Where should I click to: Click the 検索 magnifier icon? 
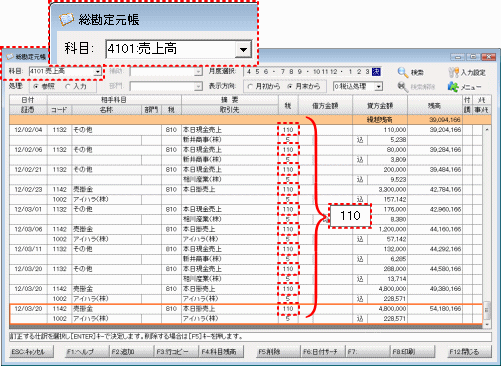[x=402, y=72]
